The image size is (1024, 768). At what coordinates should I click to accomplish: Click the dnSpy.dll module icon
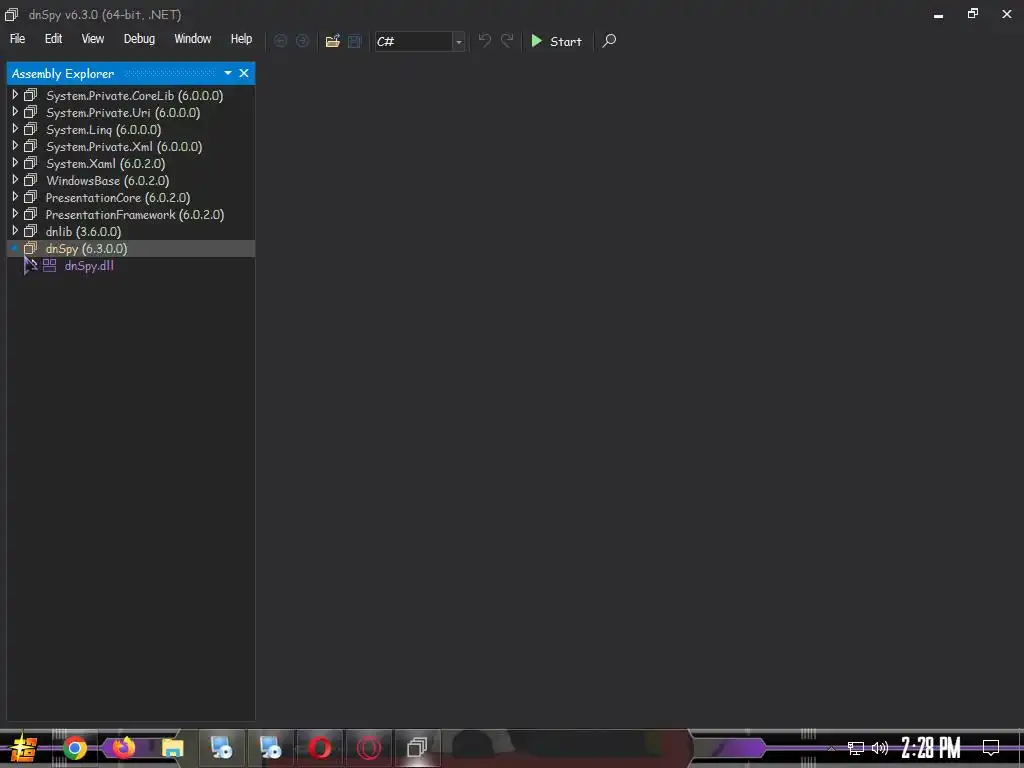pos(50,265)
